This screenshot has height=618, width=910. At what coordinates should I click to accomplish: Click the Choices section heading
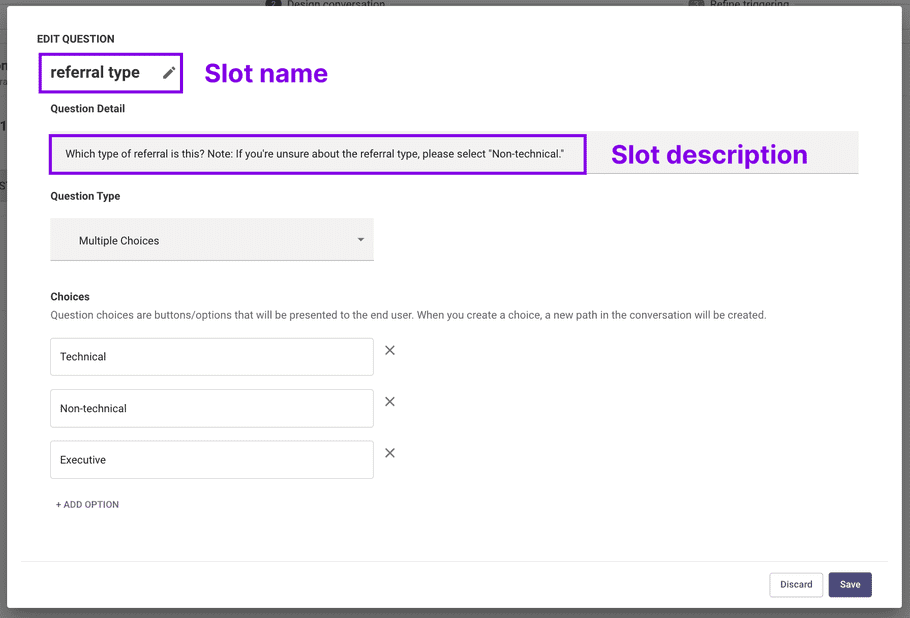pyautogui.click(x=70, y=297)
